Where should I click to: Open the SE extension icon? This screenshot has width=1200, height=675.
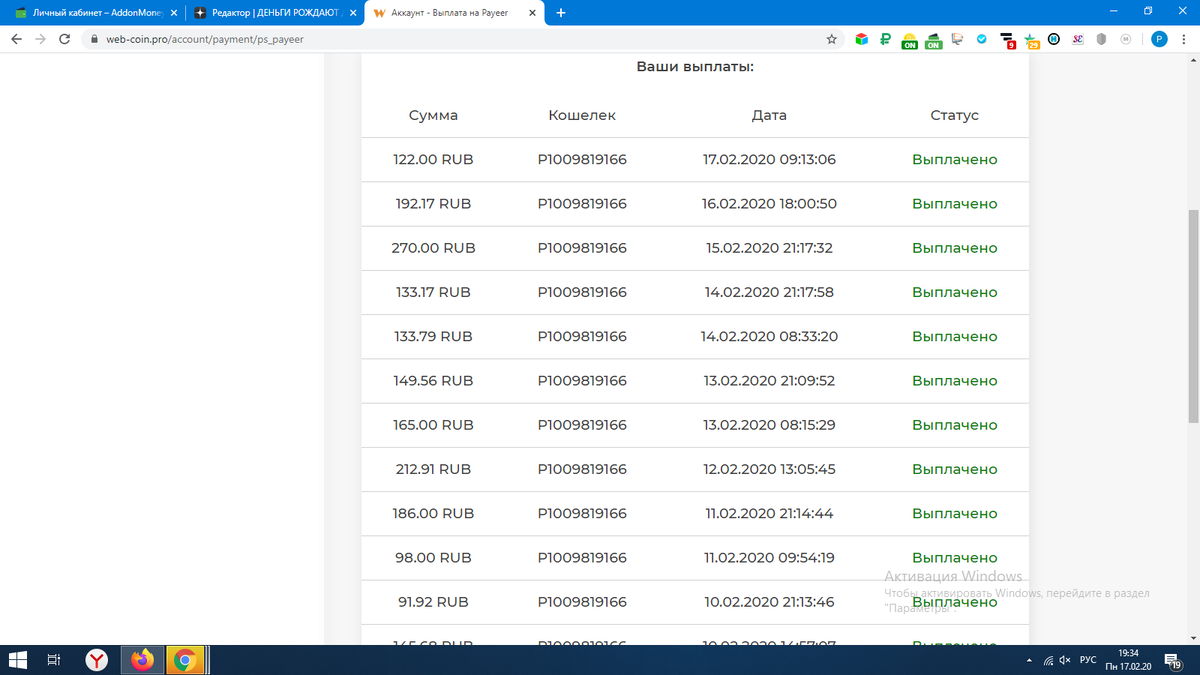[x=1078, y=40]
